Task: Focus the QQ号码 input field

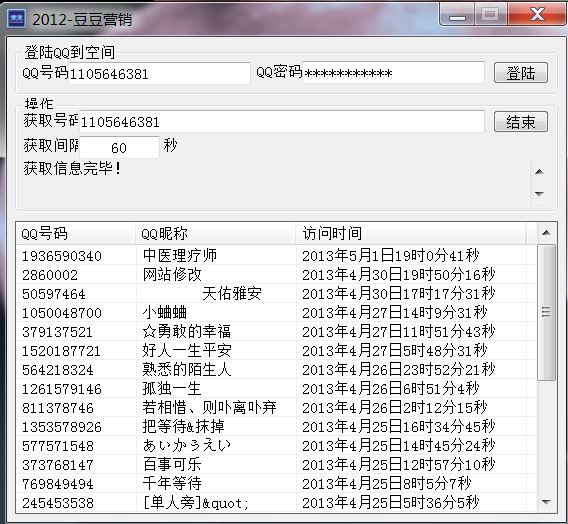Action: 159,74
